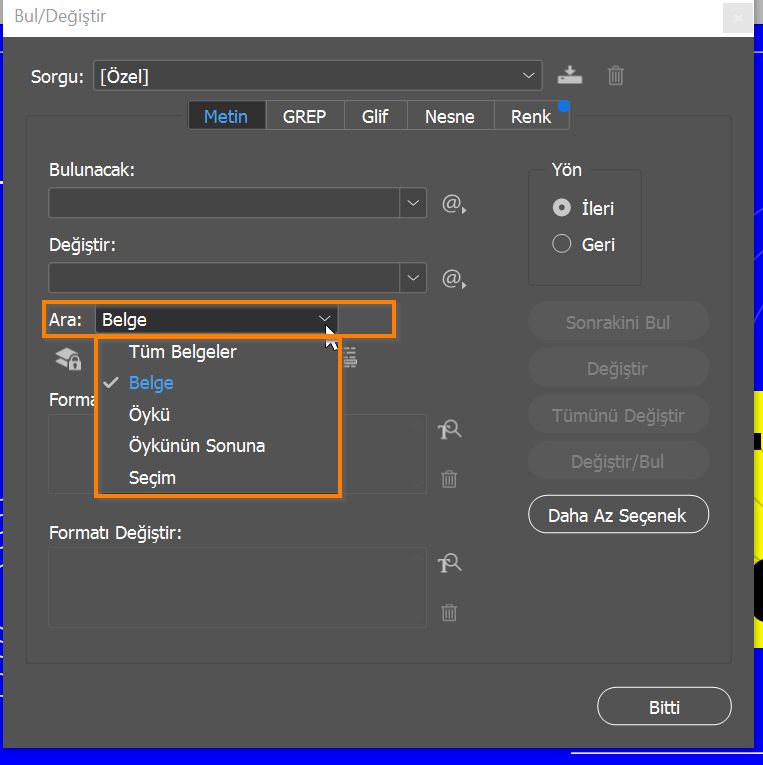Choose Belge option in list

point(218,383)
